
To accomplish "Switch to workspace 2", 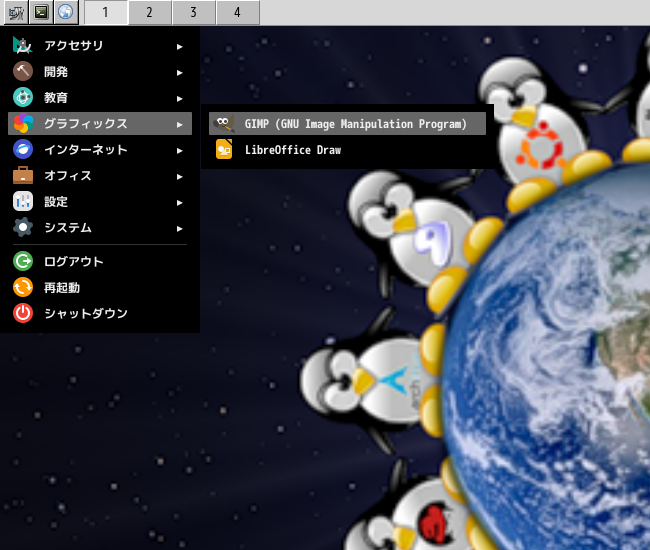I will point(150,12).
